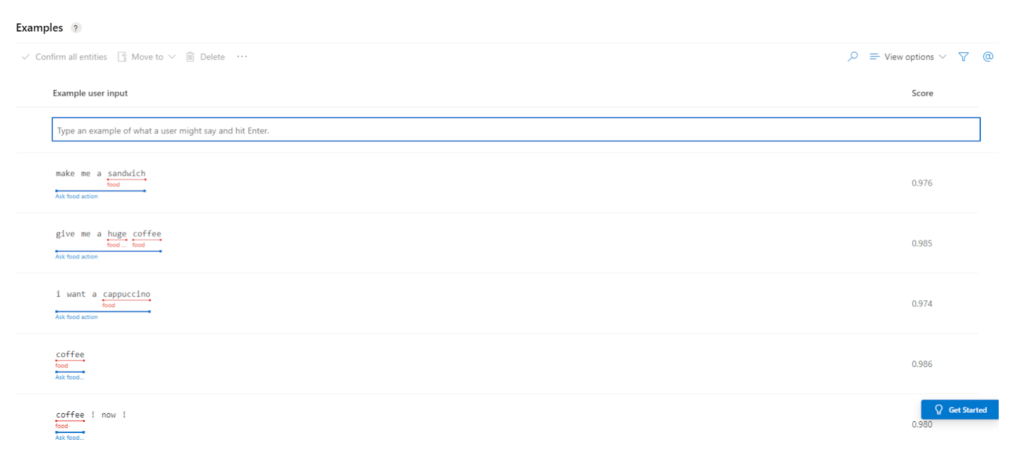This screenshot has width=1024, height=474.
Task: Click the Move to document icon
Action: (122, 57)
